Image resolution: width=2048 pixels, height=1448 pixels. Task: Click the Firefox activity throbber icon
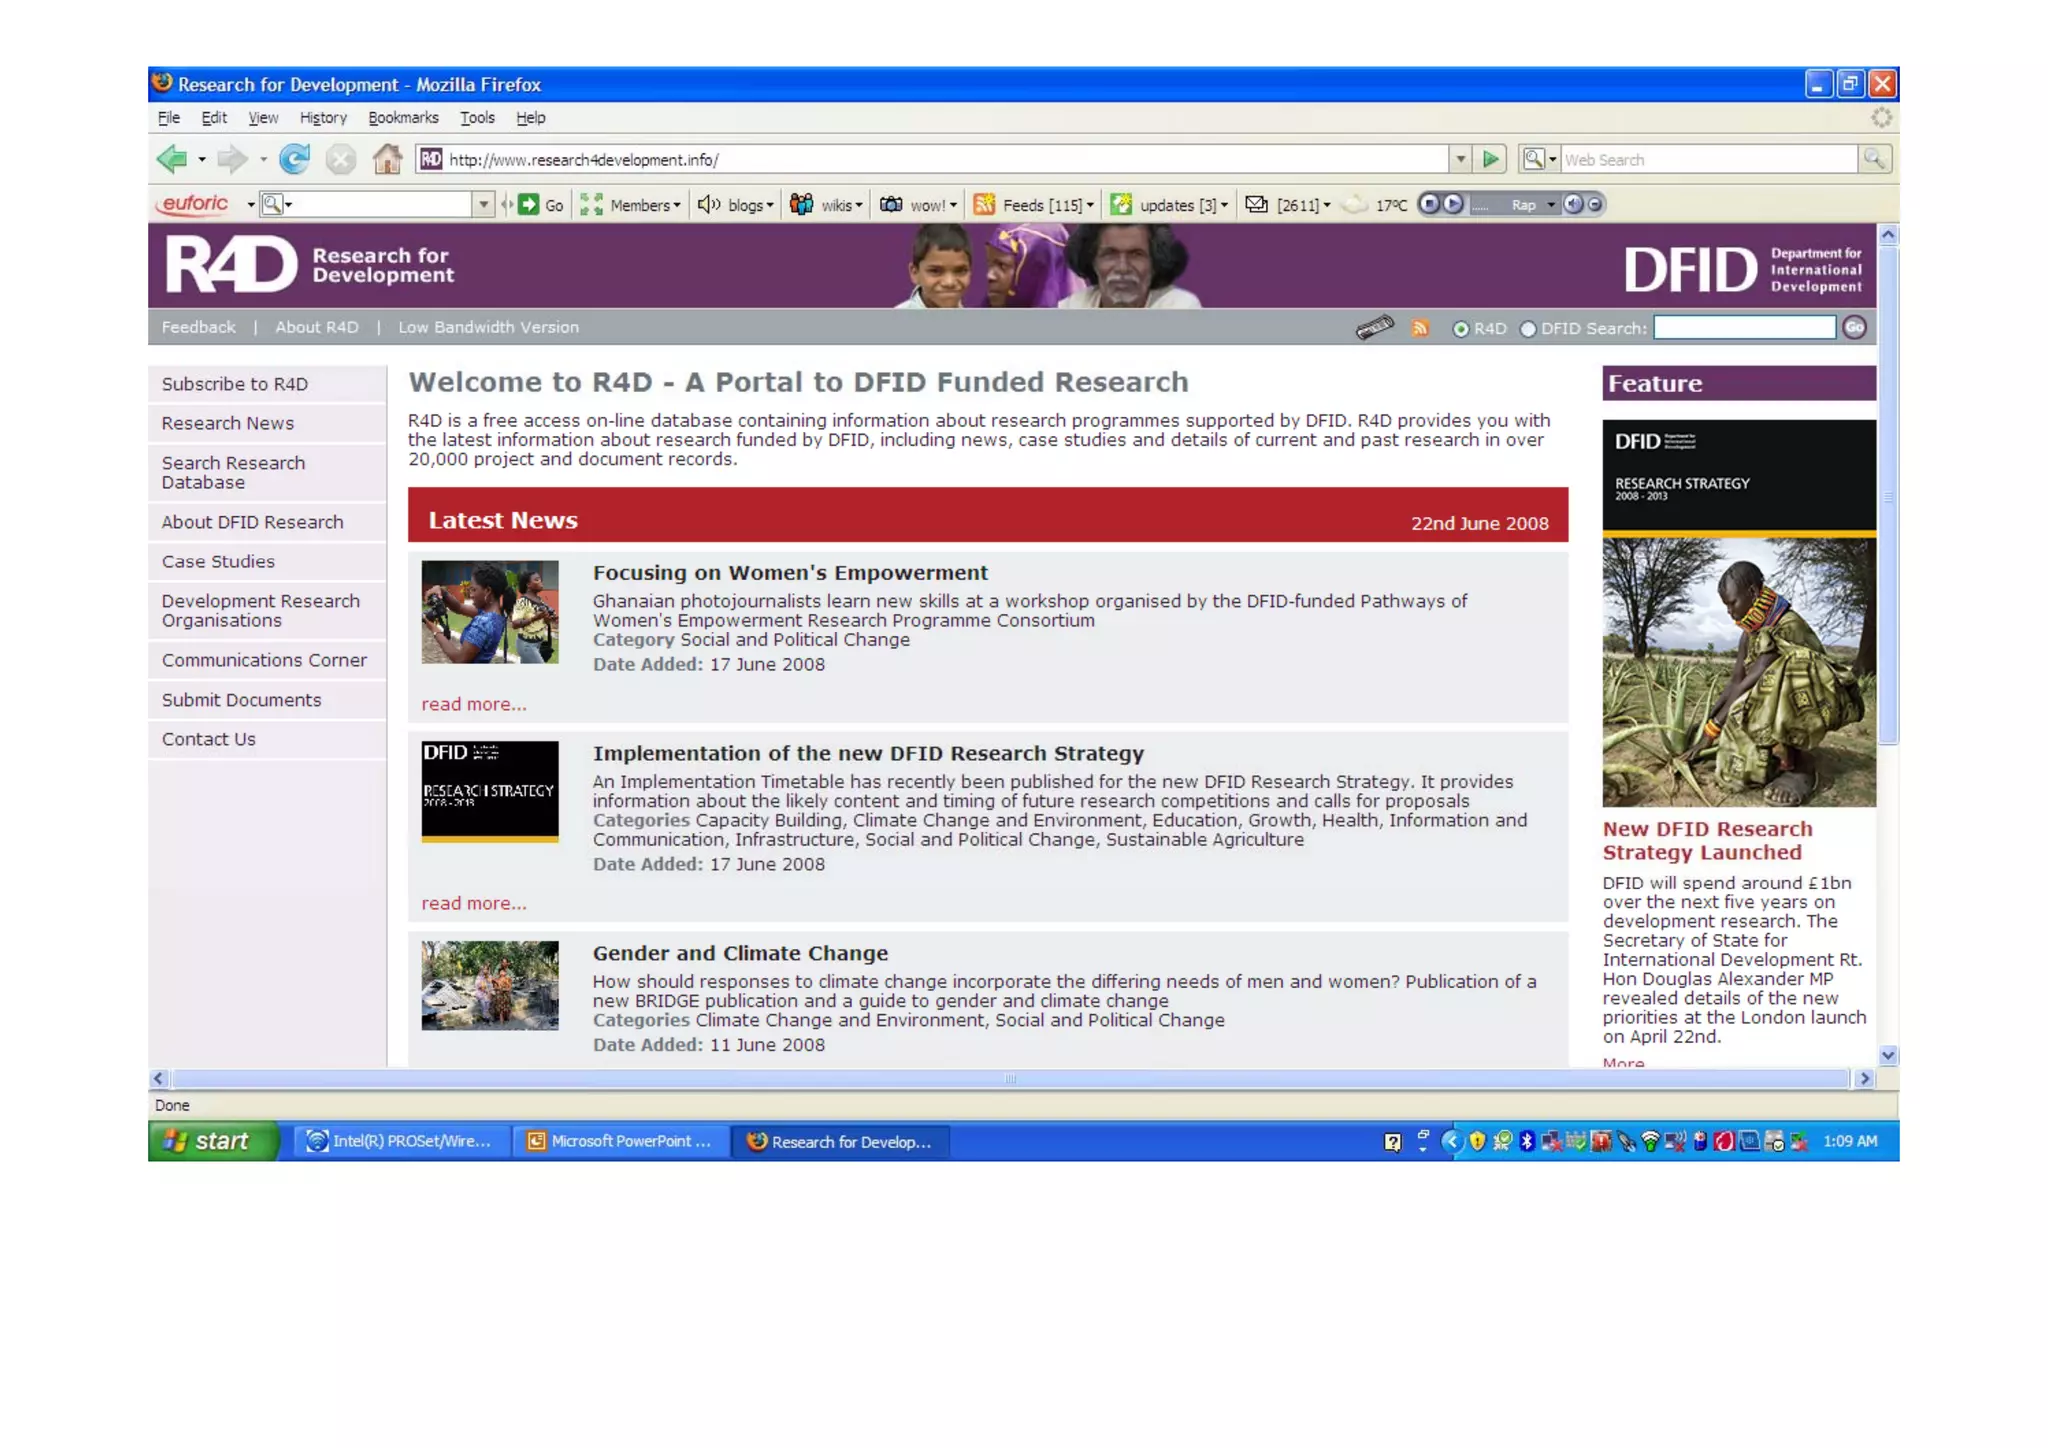[x=1881, y=118]
